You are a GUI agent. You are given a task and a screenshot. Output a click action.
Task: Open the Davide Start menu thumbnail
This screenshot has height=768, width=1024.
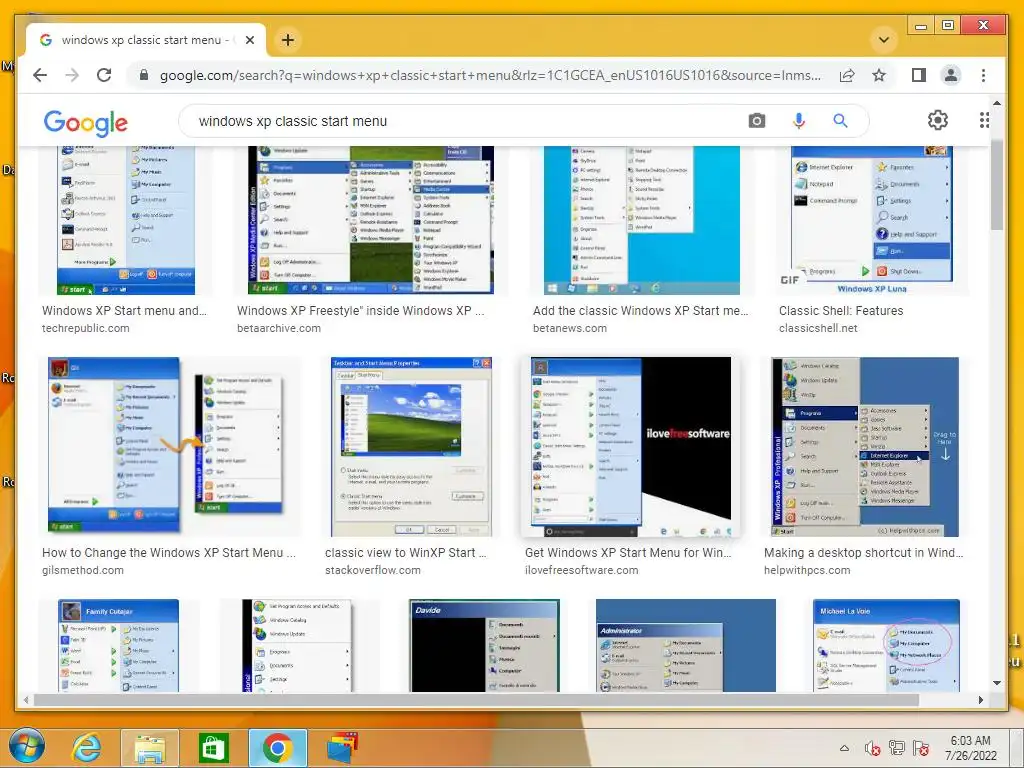point(484,645)
